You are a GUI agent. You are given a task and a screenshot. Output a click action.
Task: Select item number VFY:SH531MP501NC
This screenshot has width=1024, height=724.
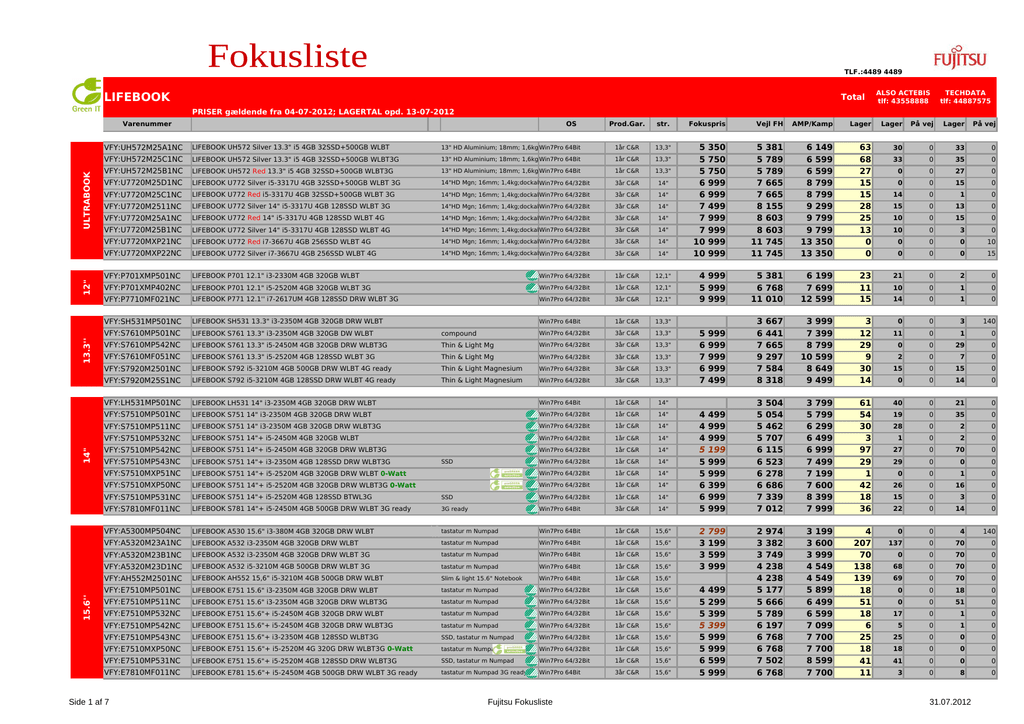[x=142, y=321]
